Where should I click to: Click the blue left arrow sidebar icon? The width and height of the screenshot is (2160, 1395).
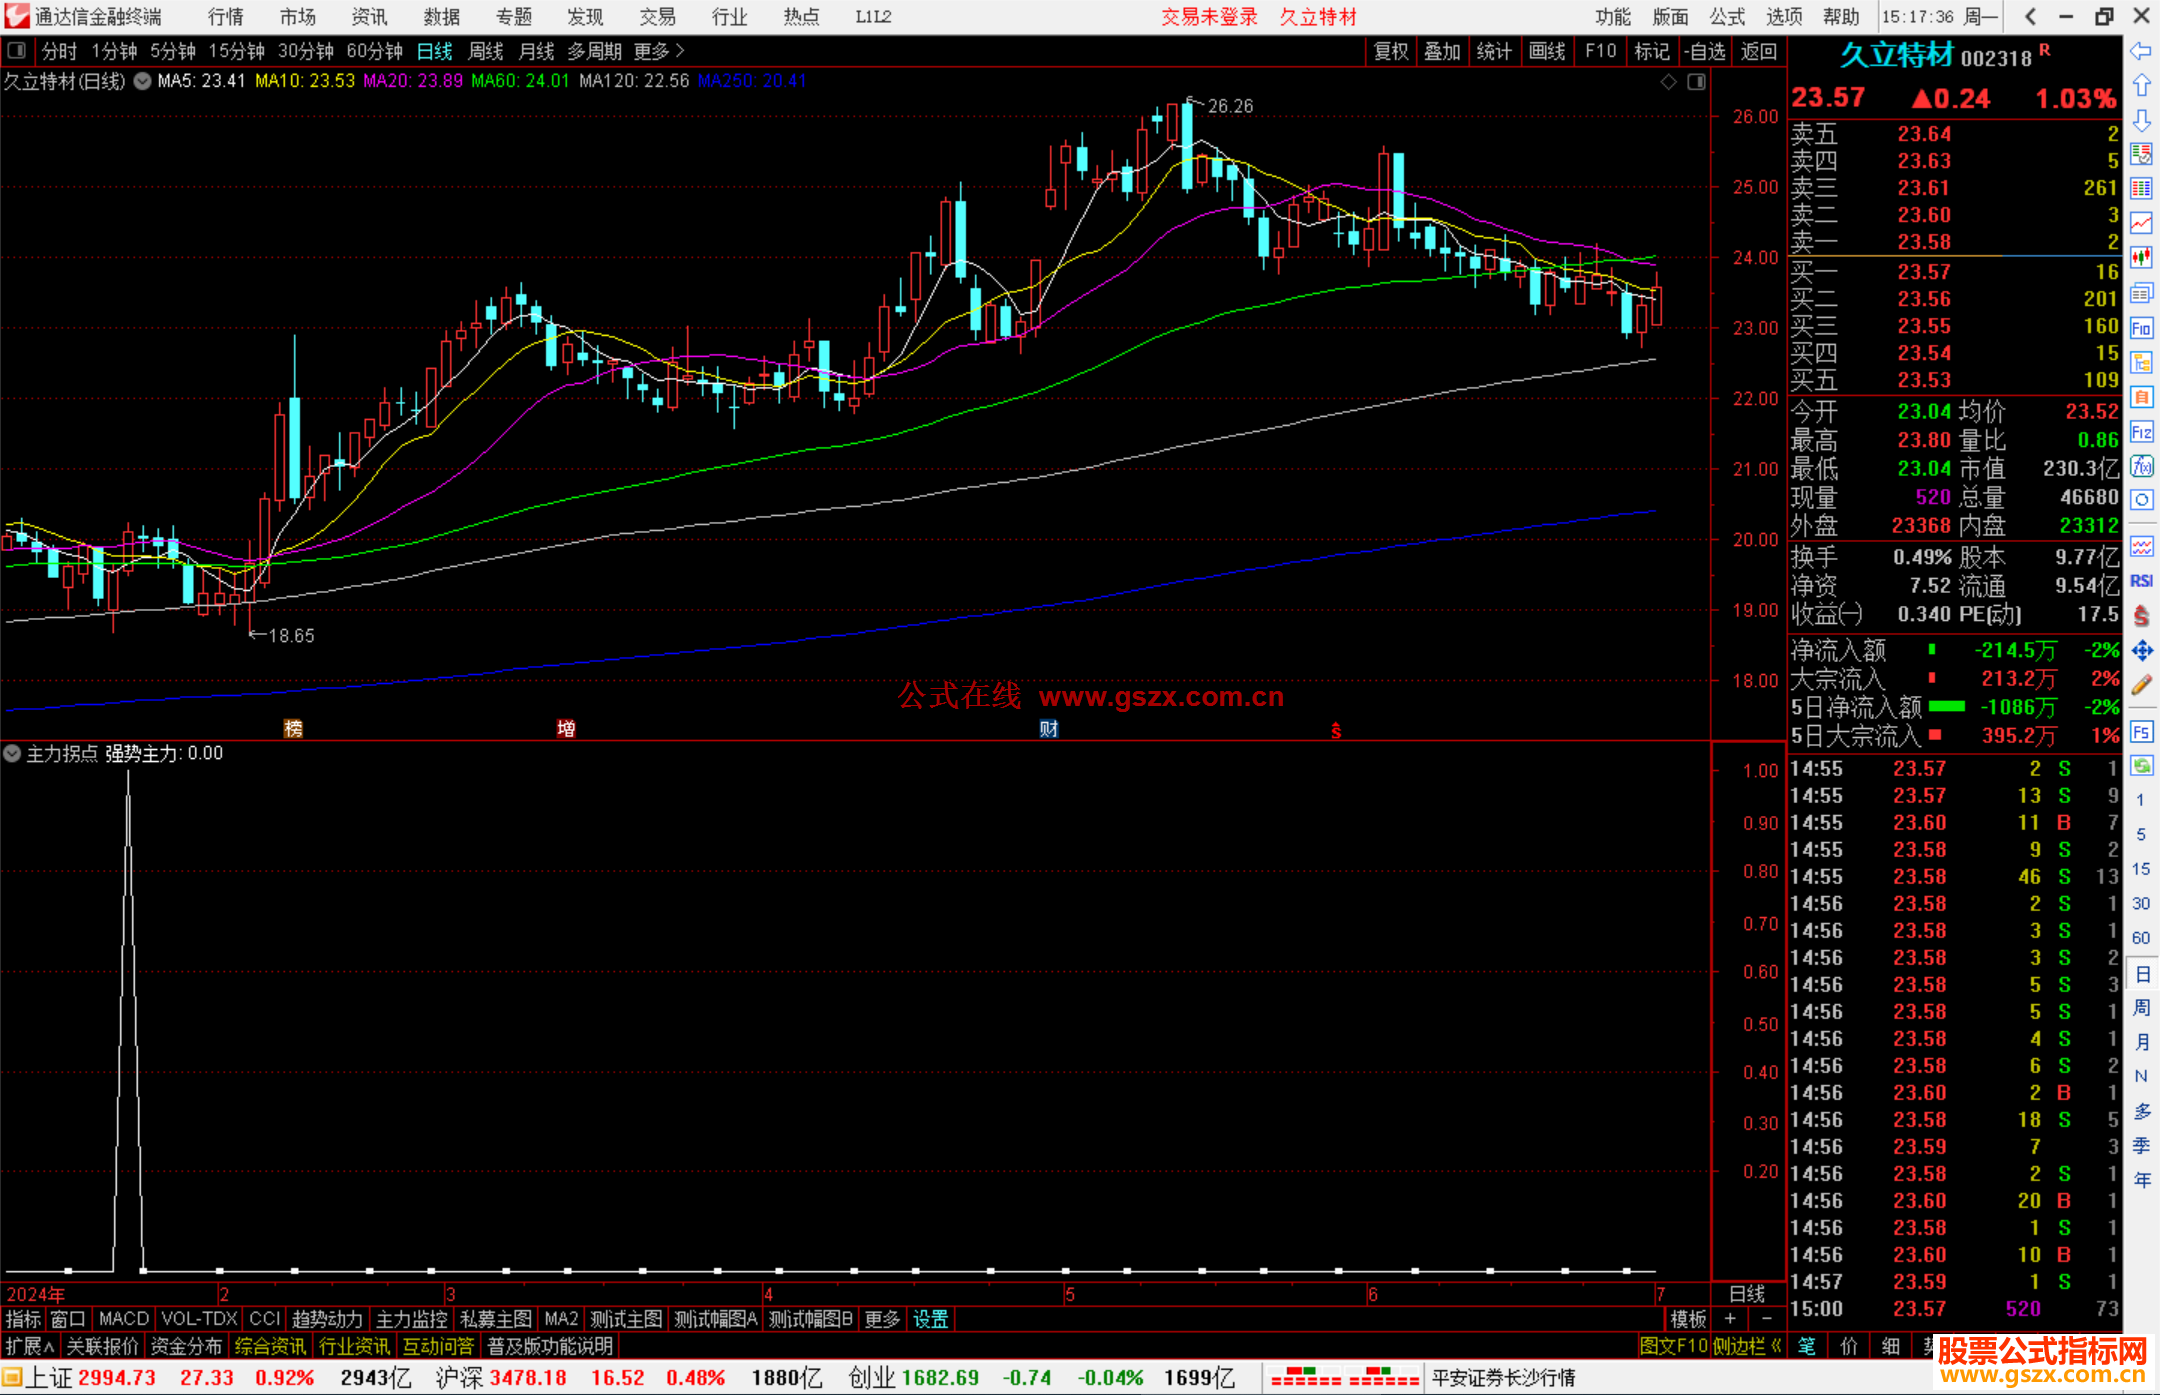click(x=2141, y=51)
